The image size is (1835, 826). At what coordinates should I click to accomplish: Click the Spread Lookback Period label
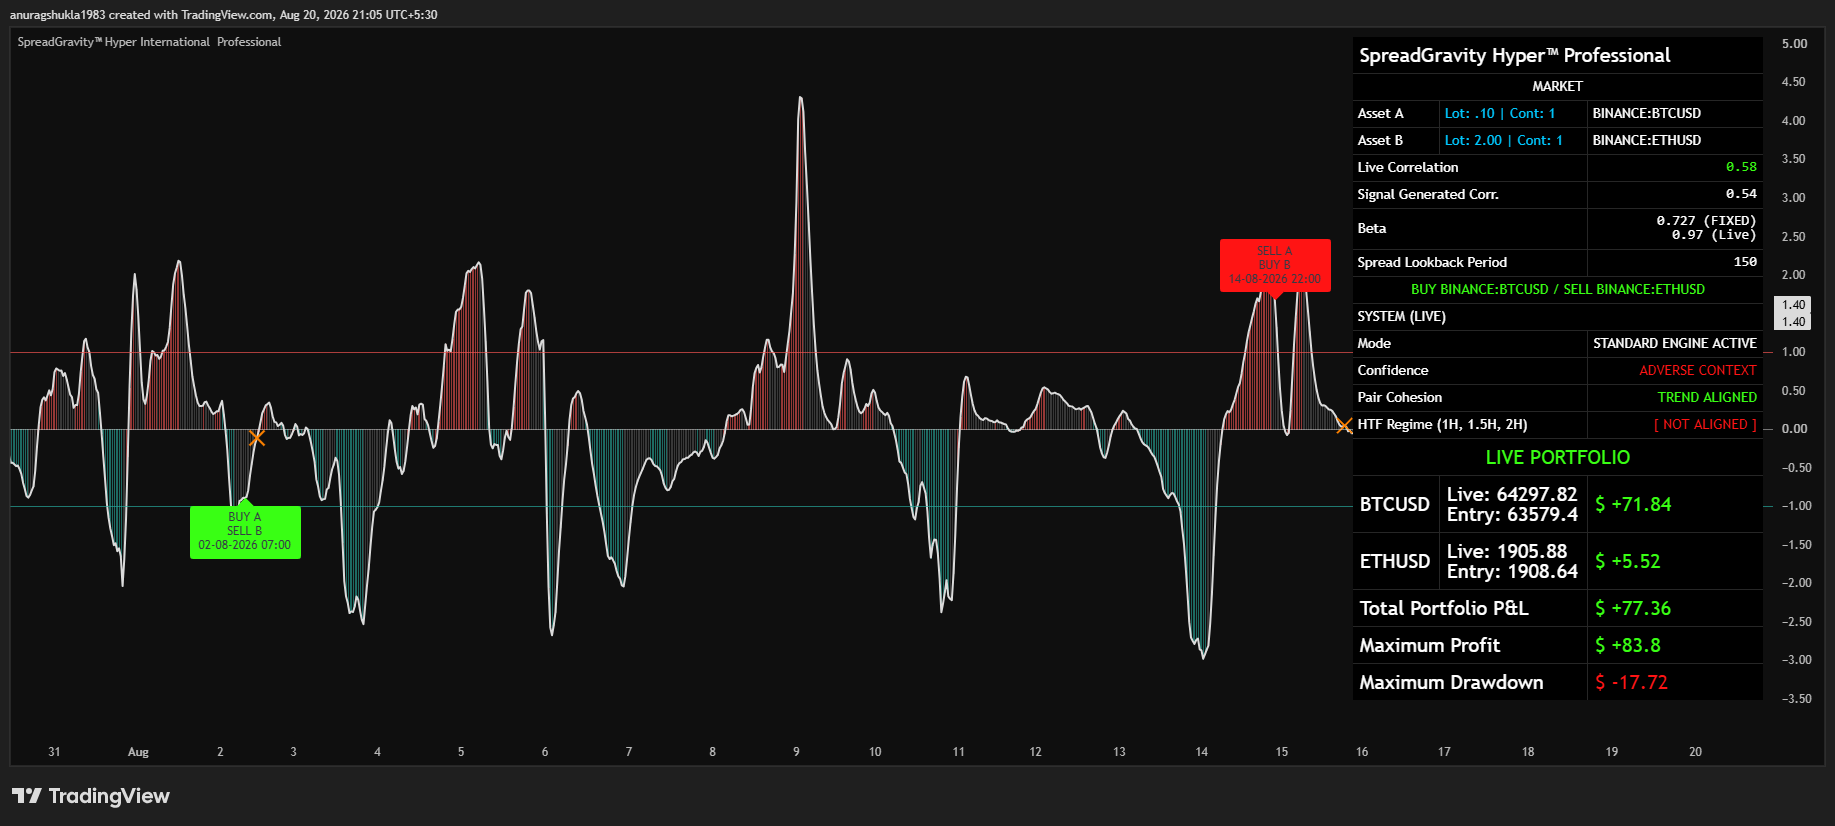coord(1431,263)
